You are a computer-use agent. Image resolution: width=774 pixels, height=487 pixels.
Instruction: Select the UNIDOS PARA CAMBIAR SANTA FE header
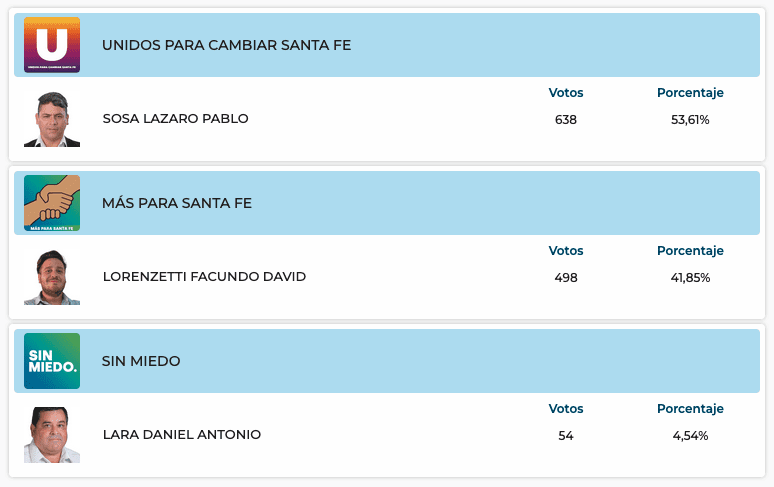(226, 45)
